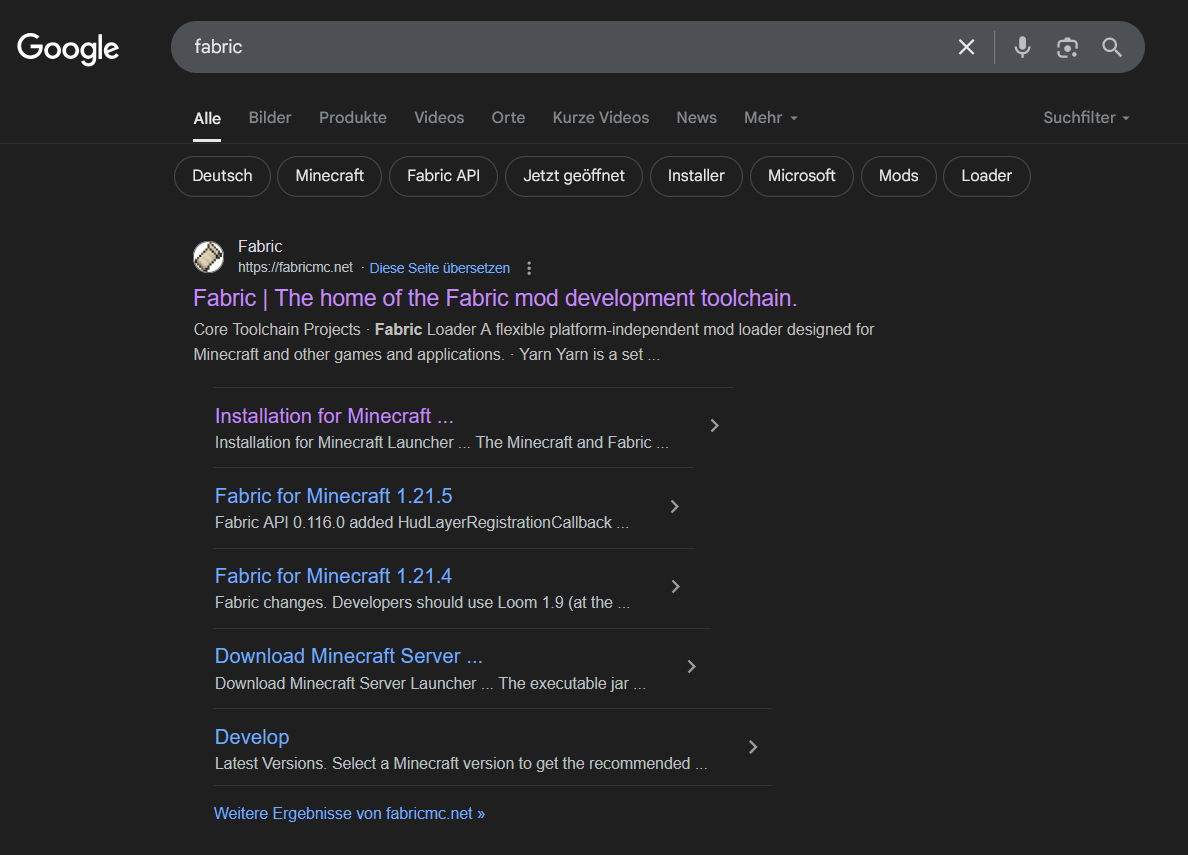Select the News tab
1188x855 pixels.
coord(696,117)
